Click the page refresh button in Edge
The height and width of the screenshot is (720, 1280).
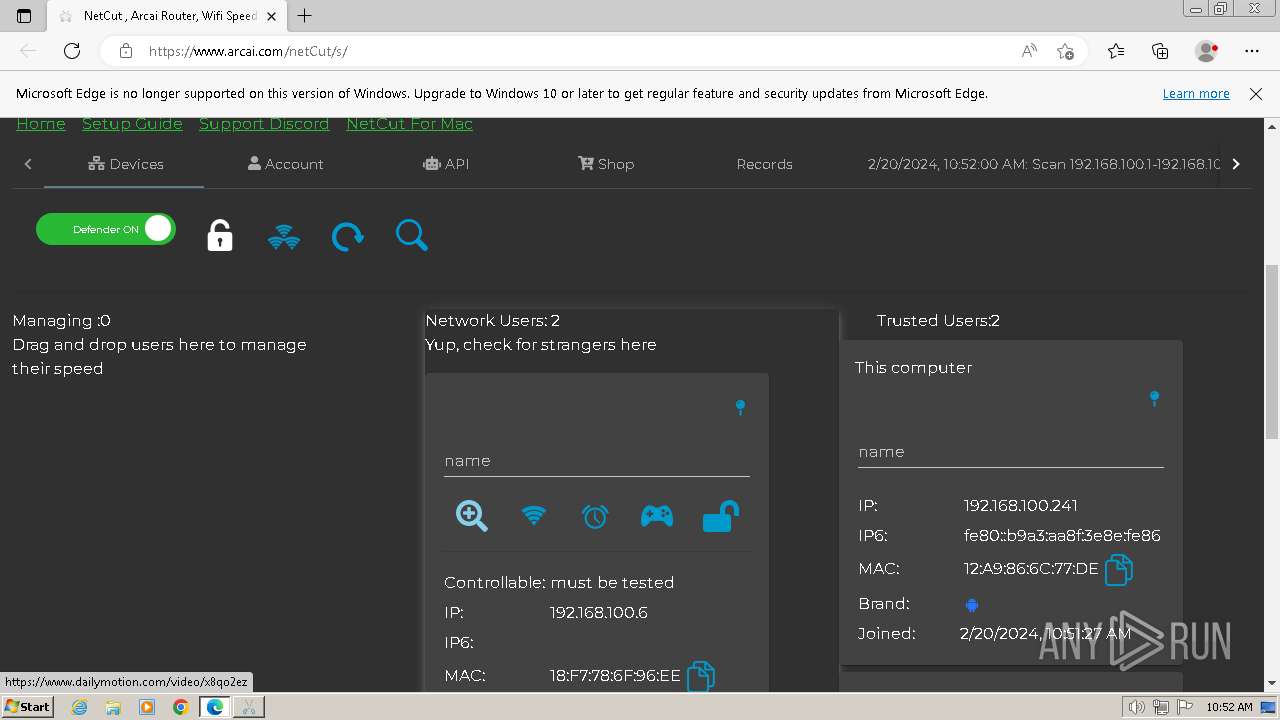72,51
